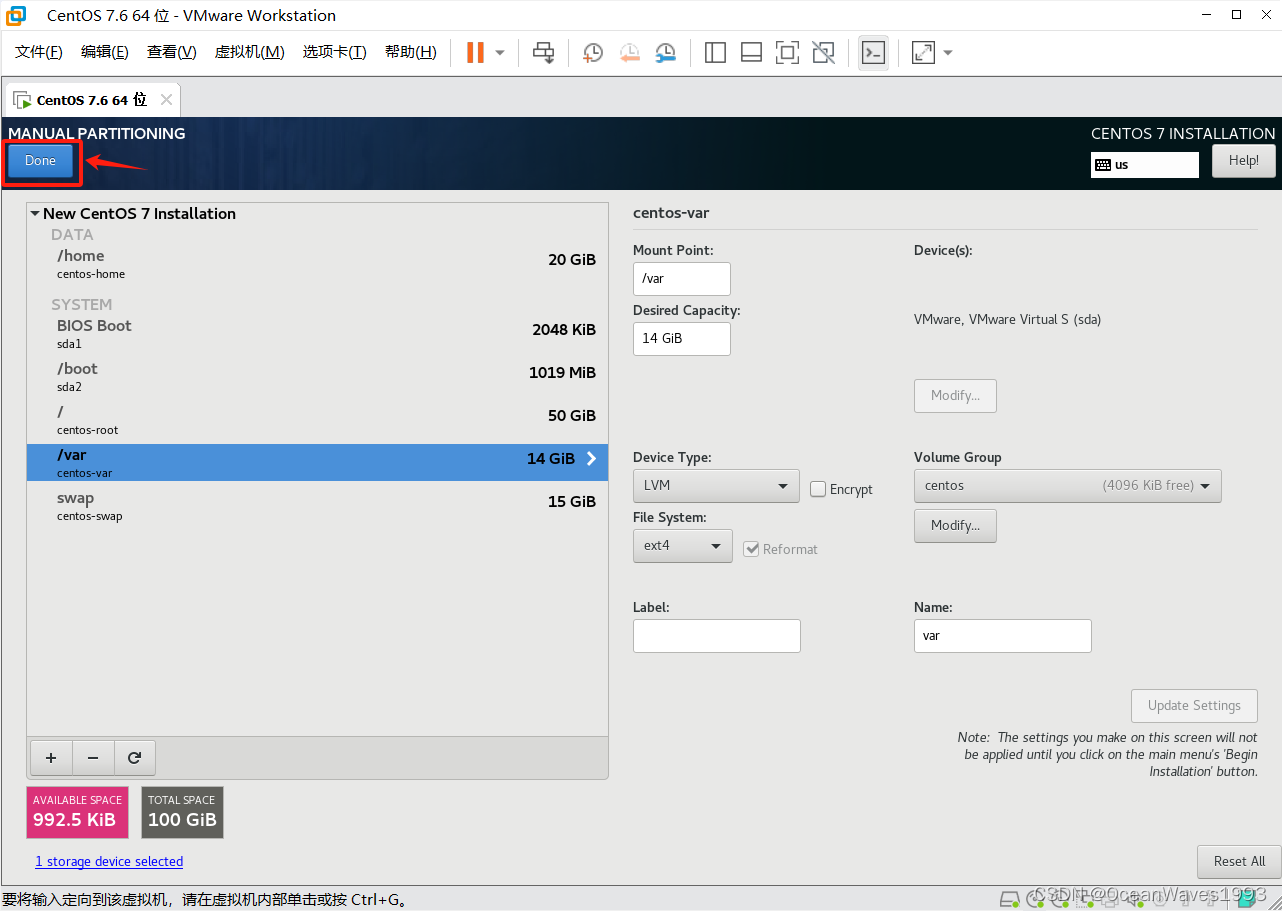Open the snapshot manager
The height and width of the screenshot is (911, 1282).
click(666, 53)
